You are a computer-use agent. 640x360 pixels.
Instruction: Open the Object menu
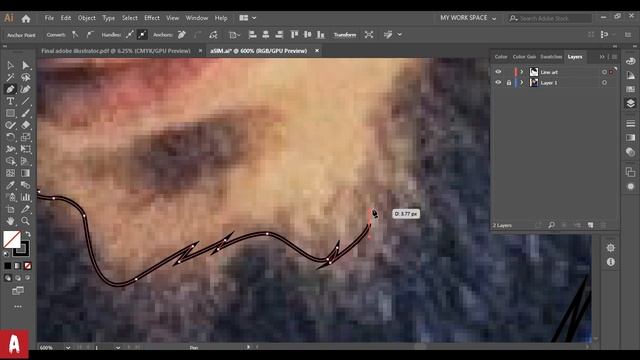click(x=87, y=18)
